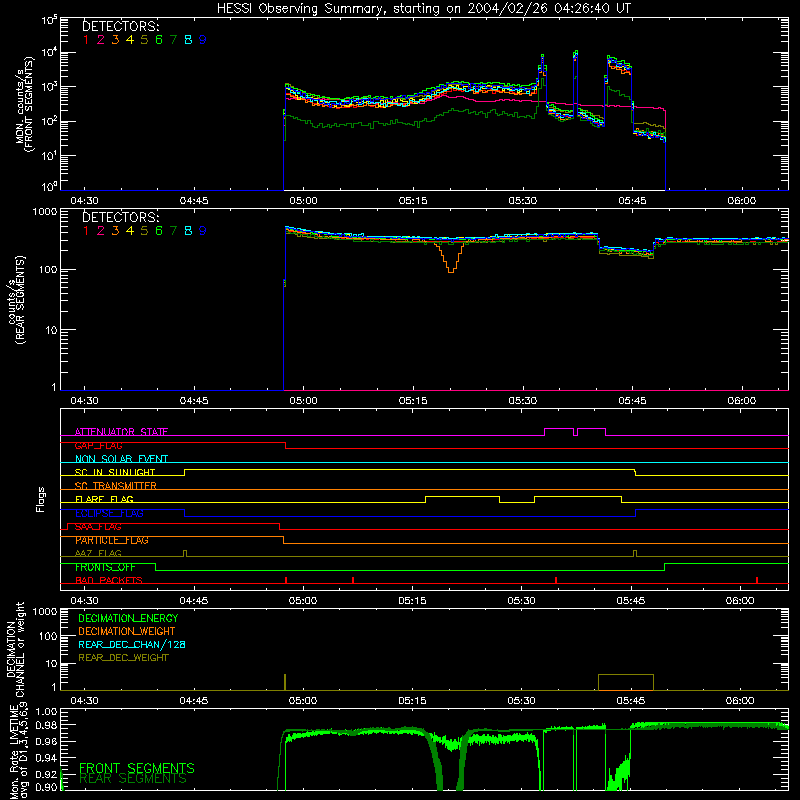Click the 05:30 tick under the flags panel

click(x=521, y=601)
